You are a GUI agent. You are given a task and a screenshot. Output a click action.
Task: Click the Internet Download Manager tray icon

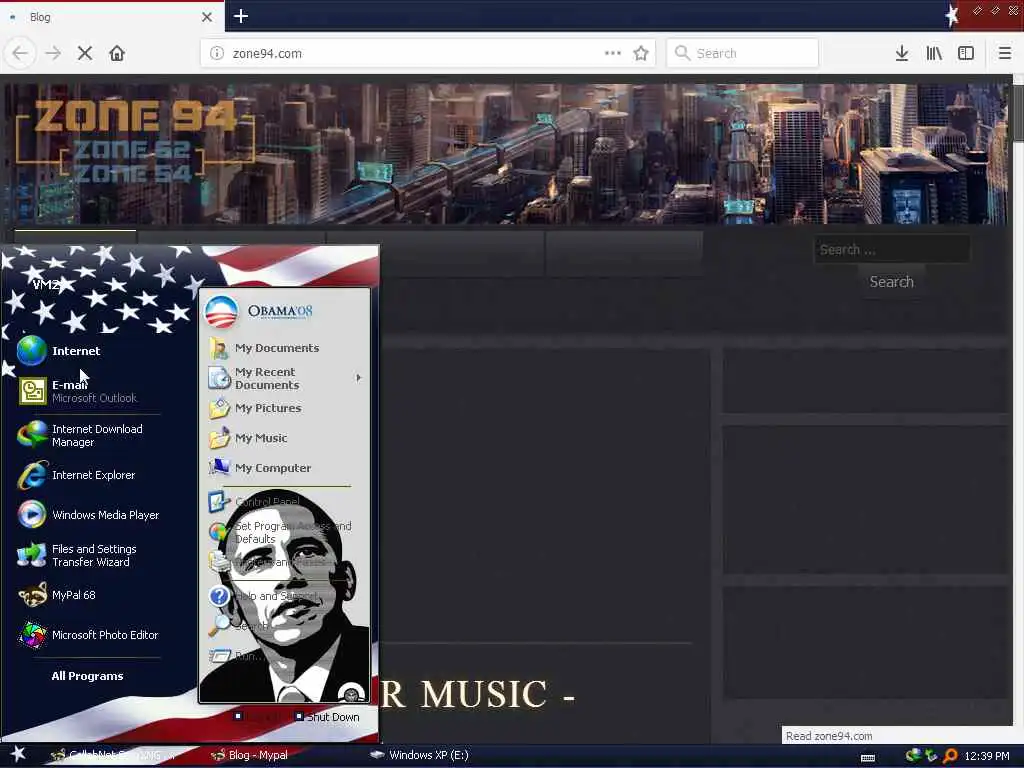pyautogui.click(x=913, y=756)
